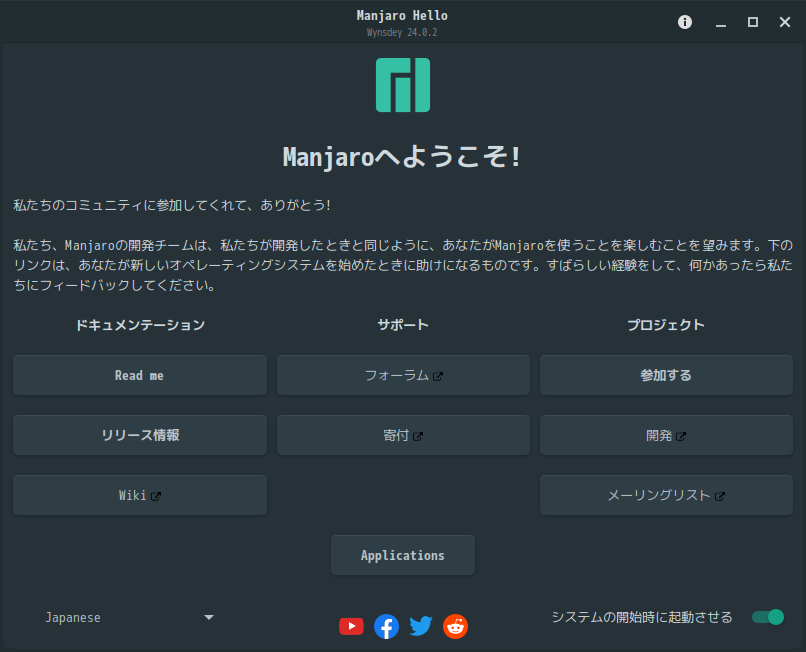This screenshot has width=806, height=652.
Task: Maximize the Manjaro Hello window
Action: [753, 22]
